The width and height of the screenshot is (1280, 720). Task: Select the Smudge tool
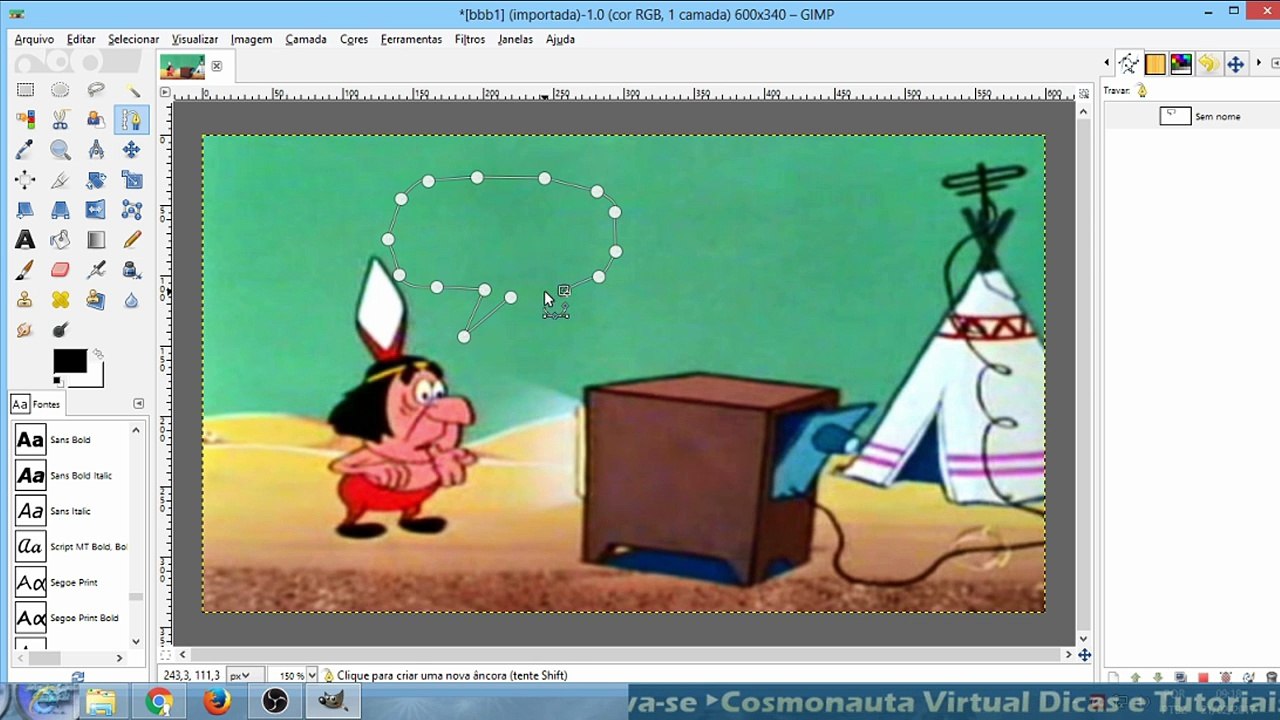point(25,330)
